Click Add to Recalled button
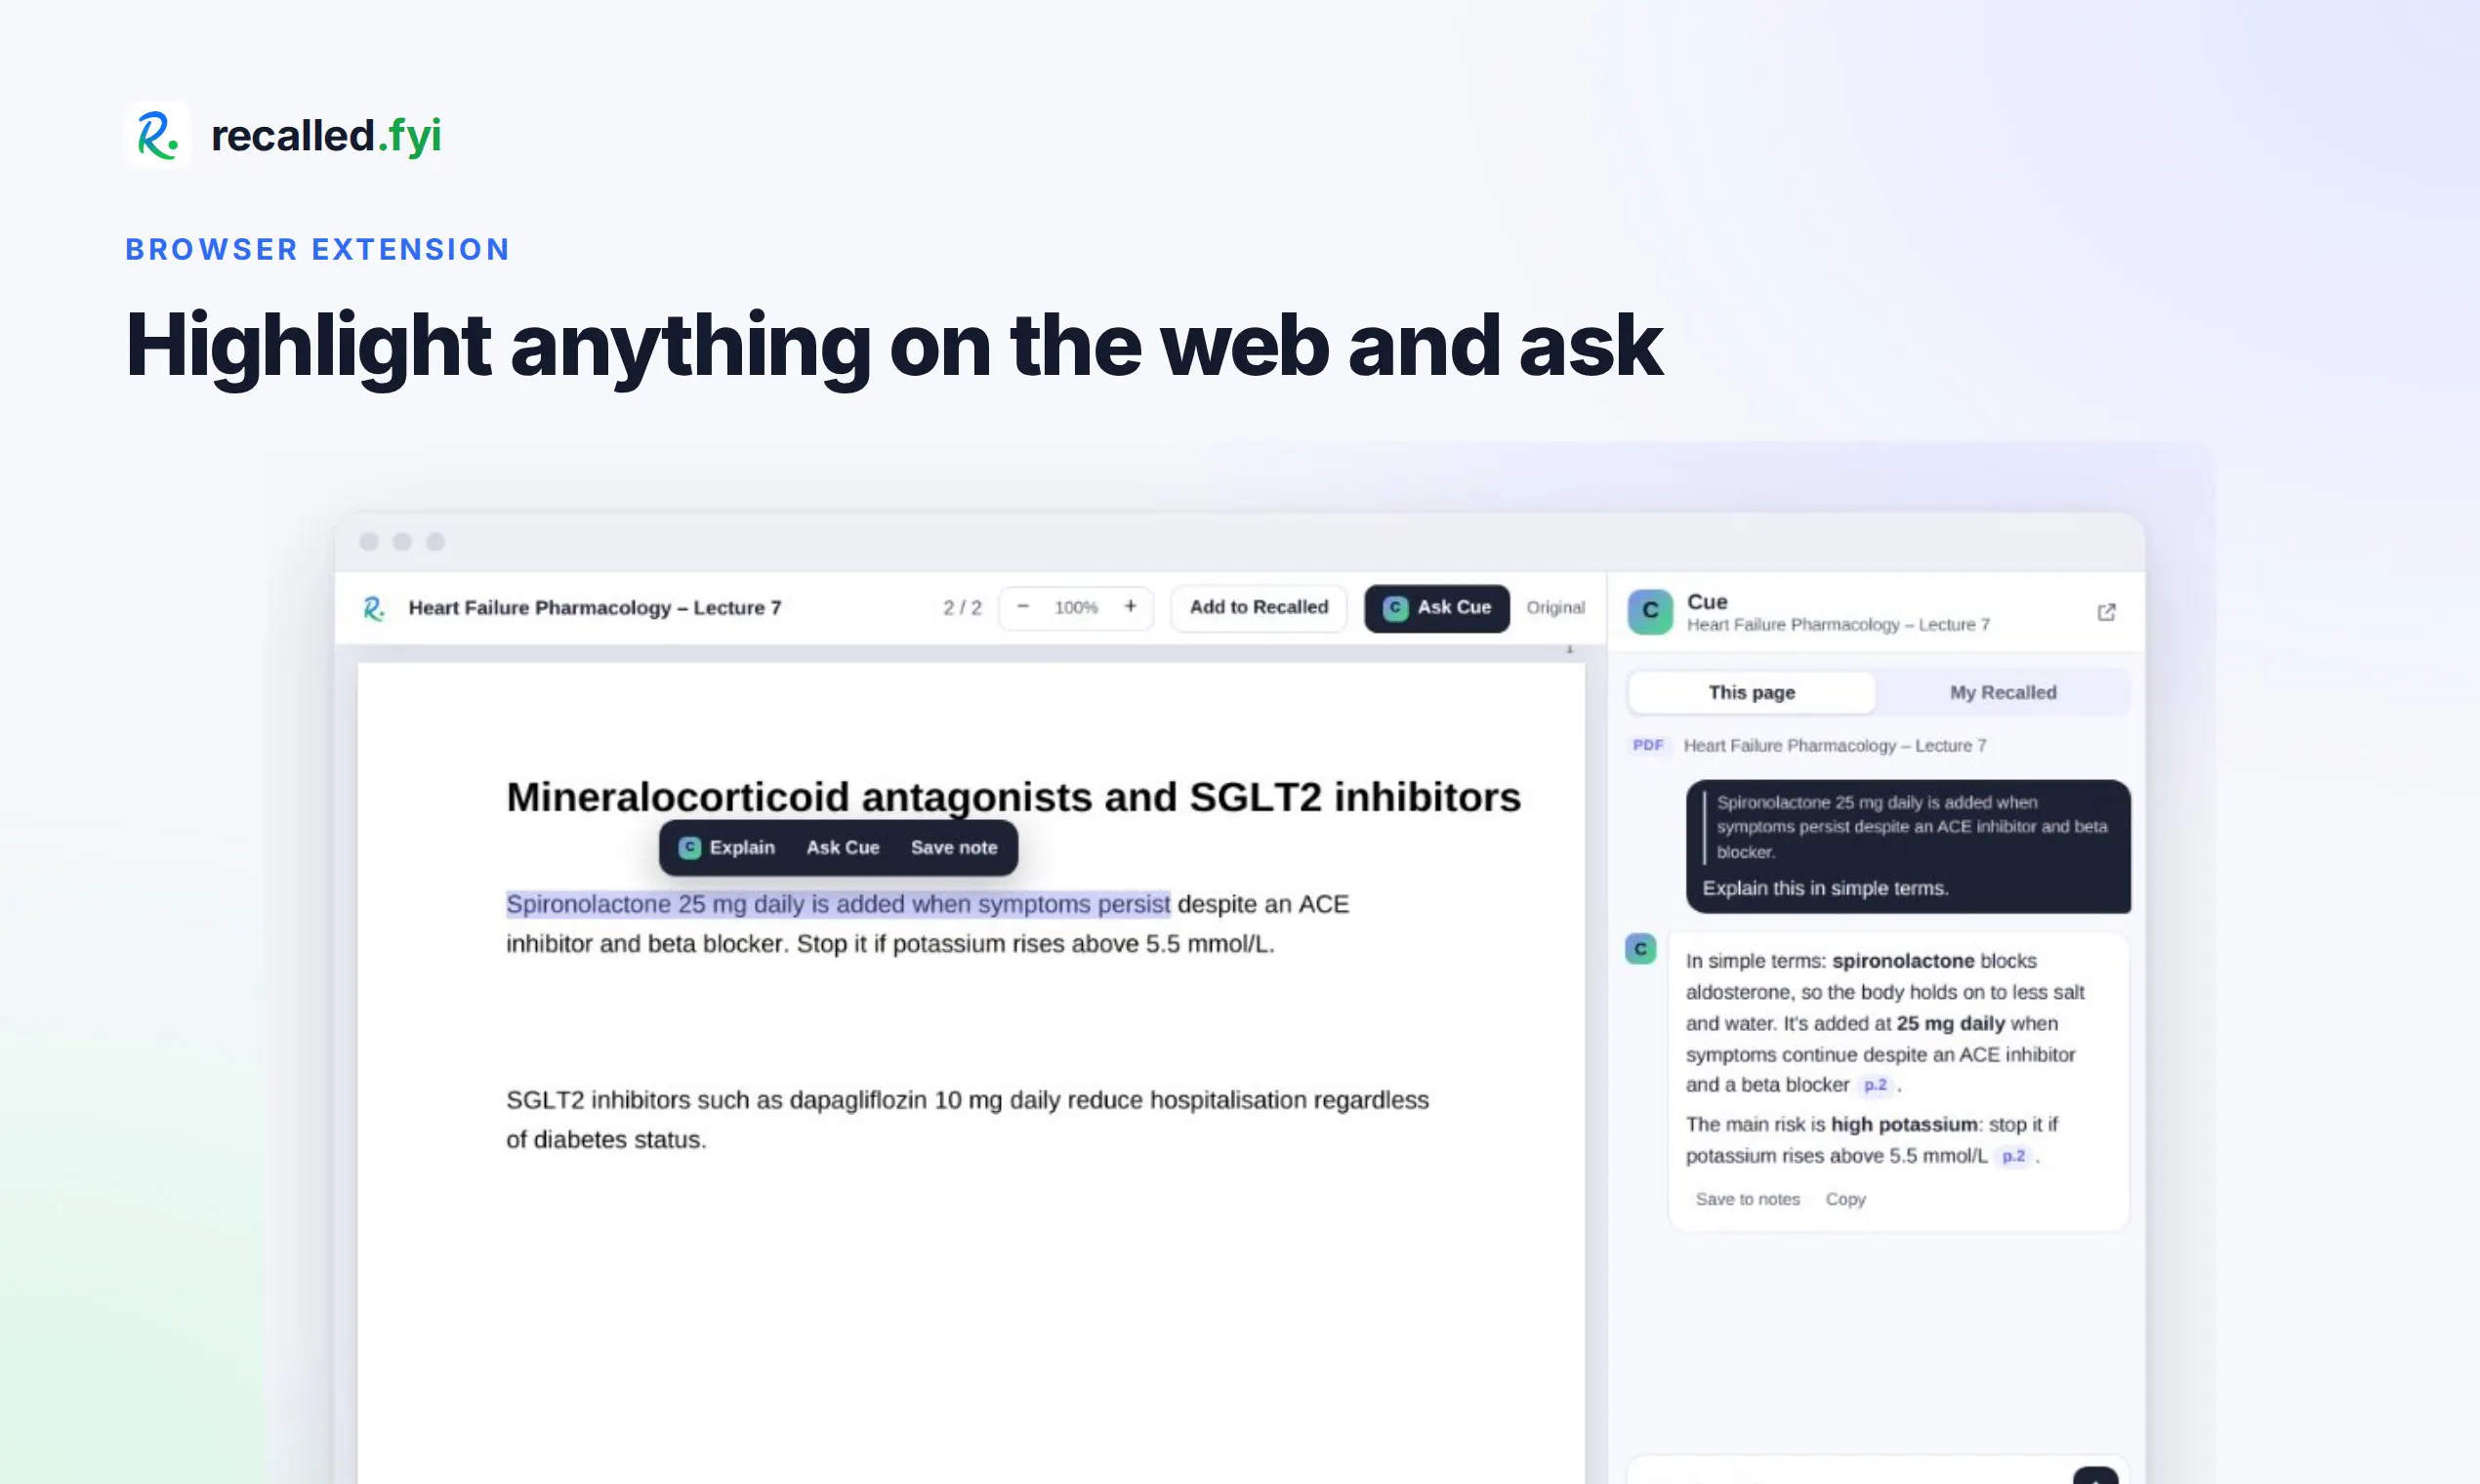This screenshot has width=2480, height=1484. (1259, 608)
